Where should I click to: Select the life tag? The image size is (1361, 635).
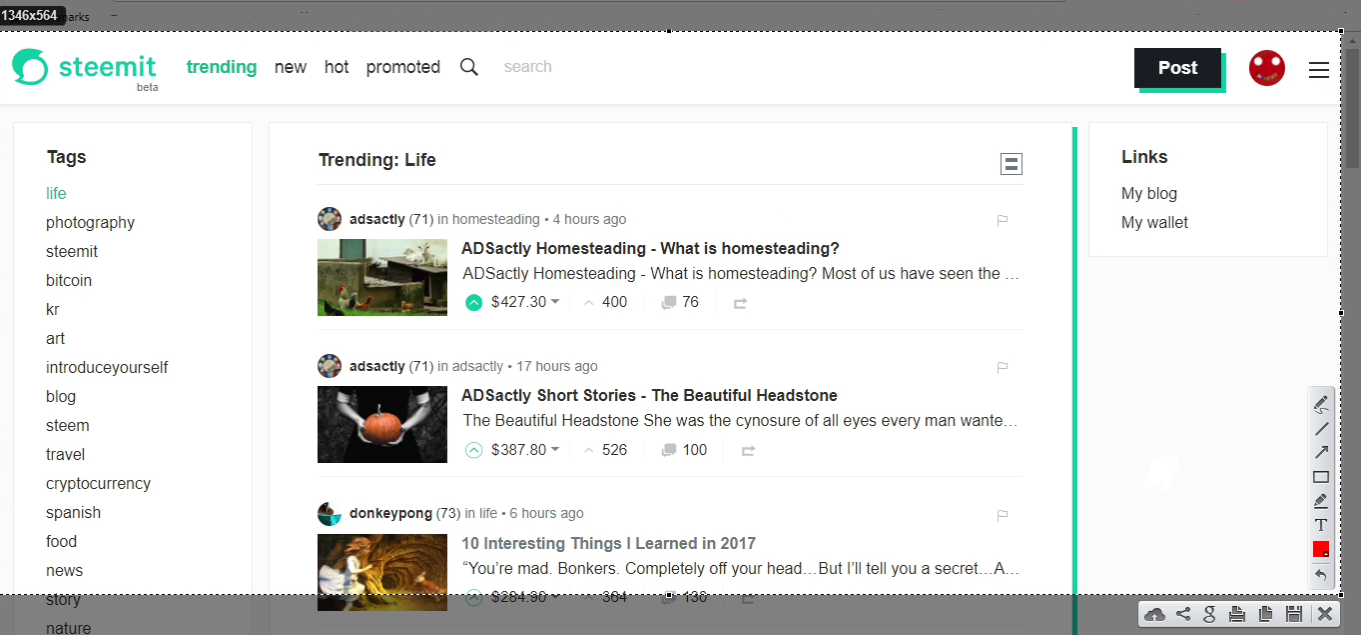click(56, 193)
